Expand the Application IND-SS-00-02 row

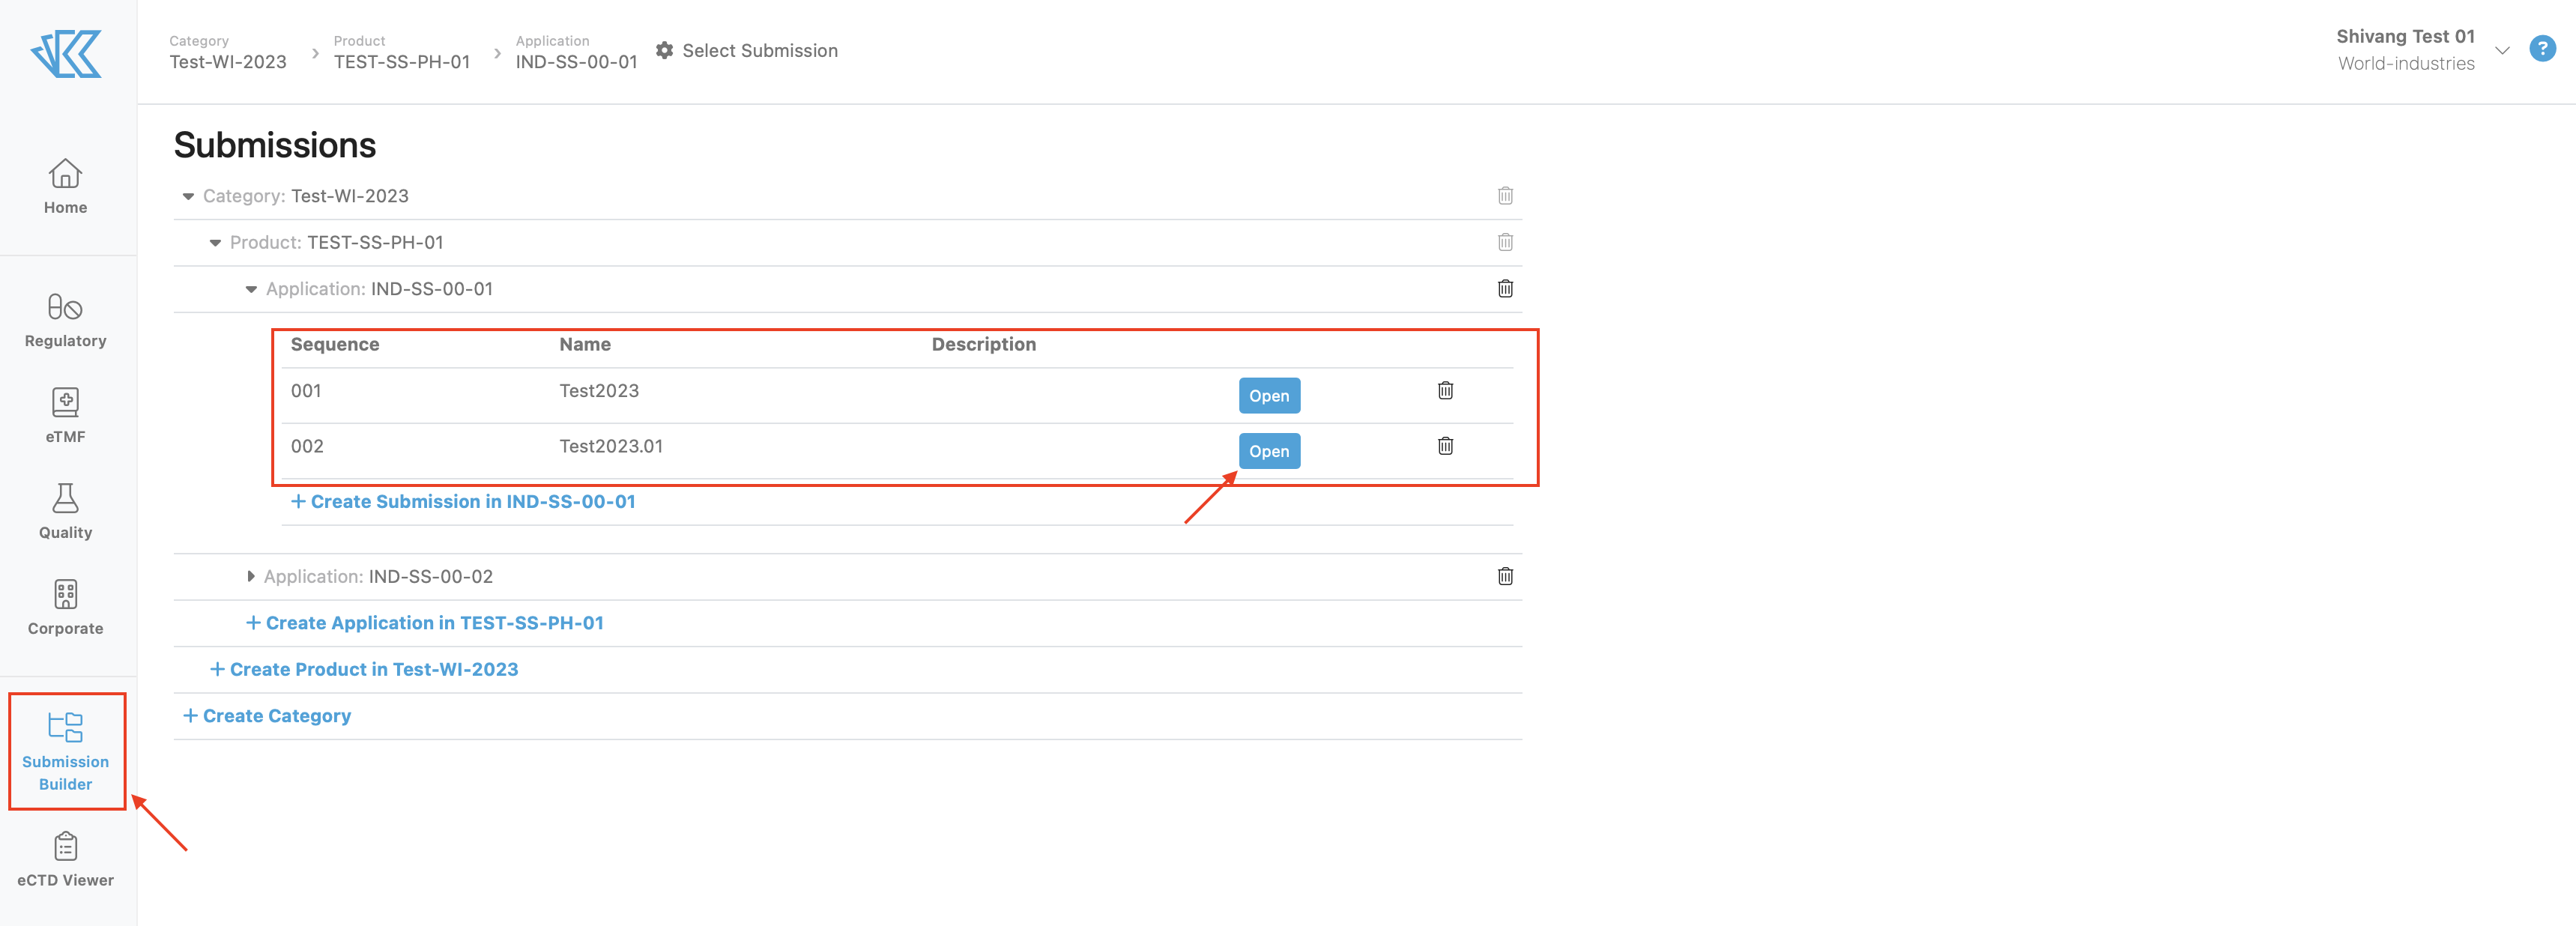coord(250,576)
